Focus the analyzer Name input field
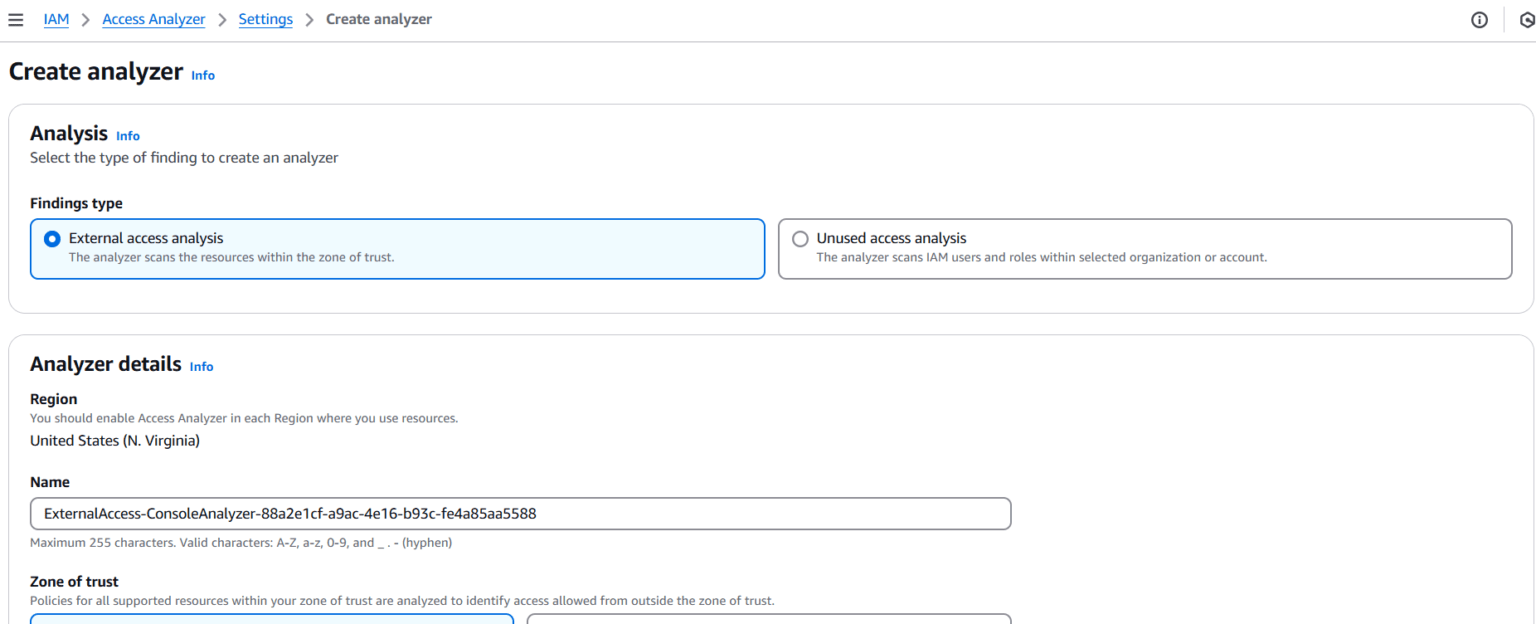Image resolution: width=1536 pixels, height=624 pixels. pos(520,513)
